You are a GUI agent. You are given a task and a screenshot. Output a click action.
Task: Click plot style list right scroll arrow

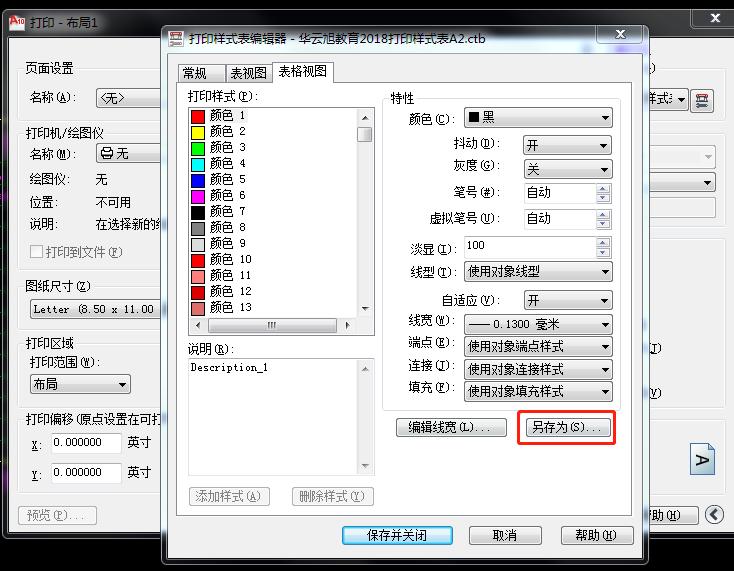[347, 325]
